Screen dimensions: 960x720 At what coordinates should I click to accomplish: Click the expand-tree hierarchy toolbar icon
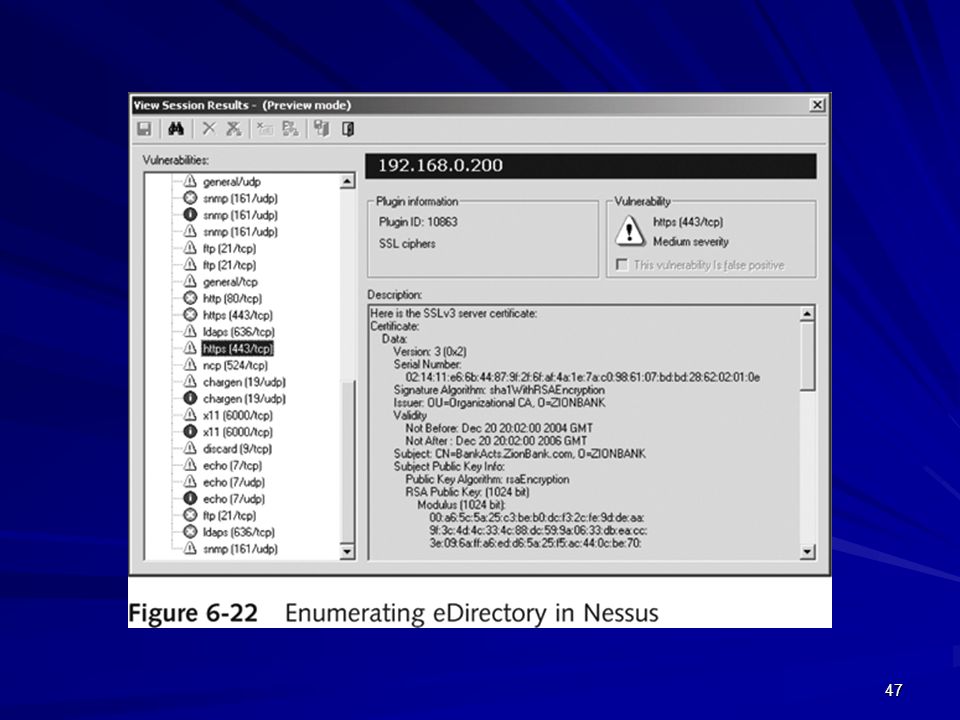[290, 129]
